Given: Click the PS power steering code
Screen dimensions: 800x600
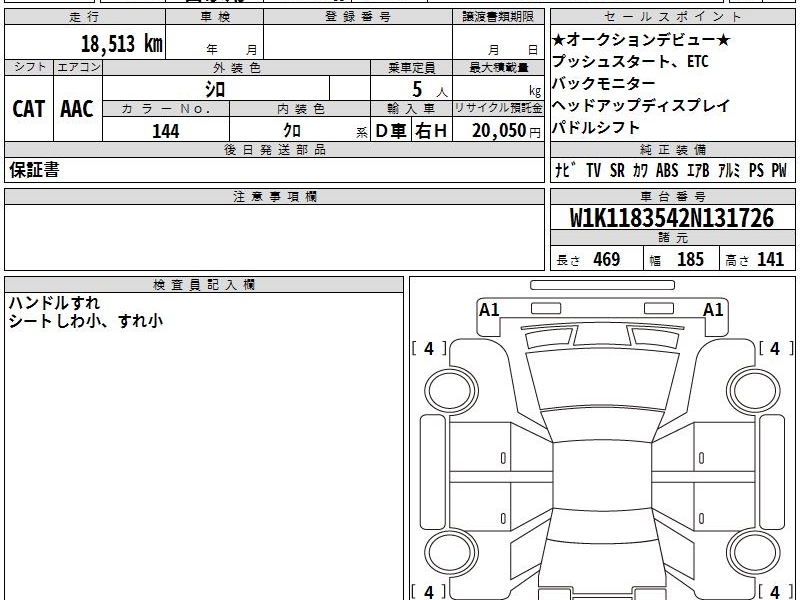Looking at the screenshot, I should [x=756, y=170].
